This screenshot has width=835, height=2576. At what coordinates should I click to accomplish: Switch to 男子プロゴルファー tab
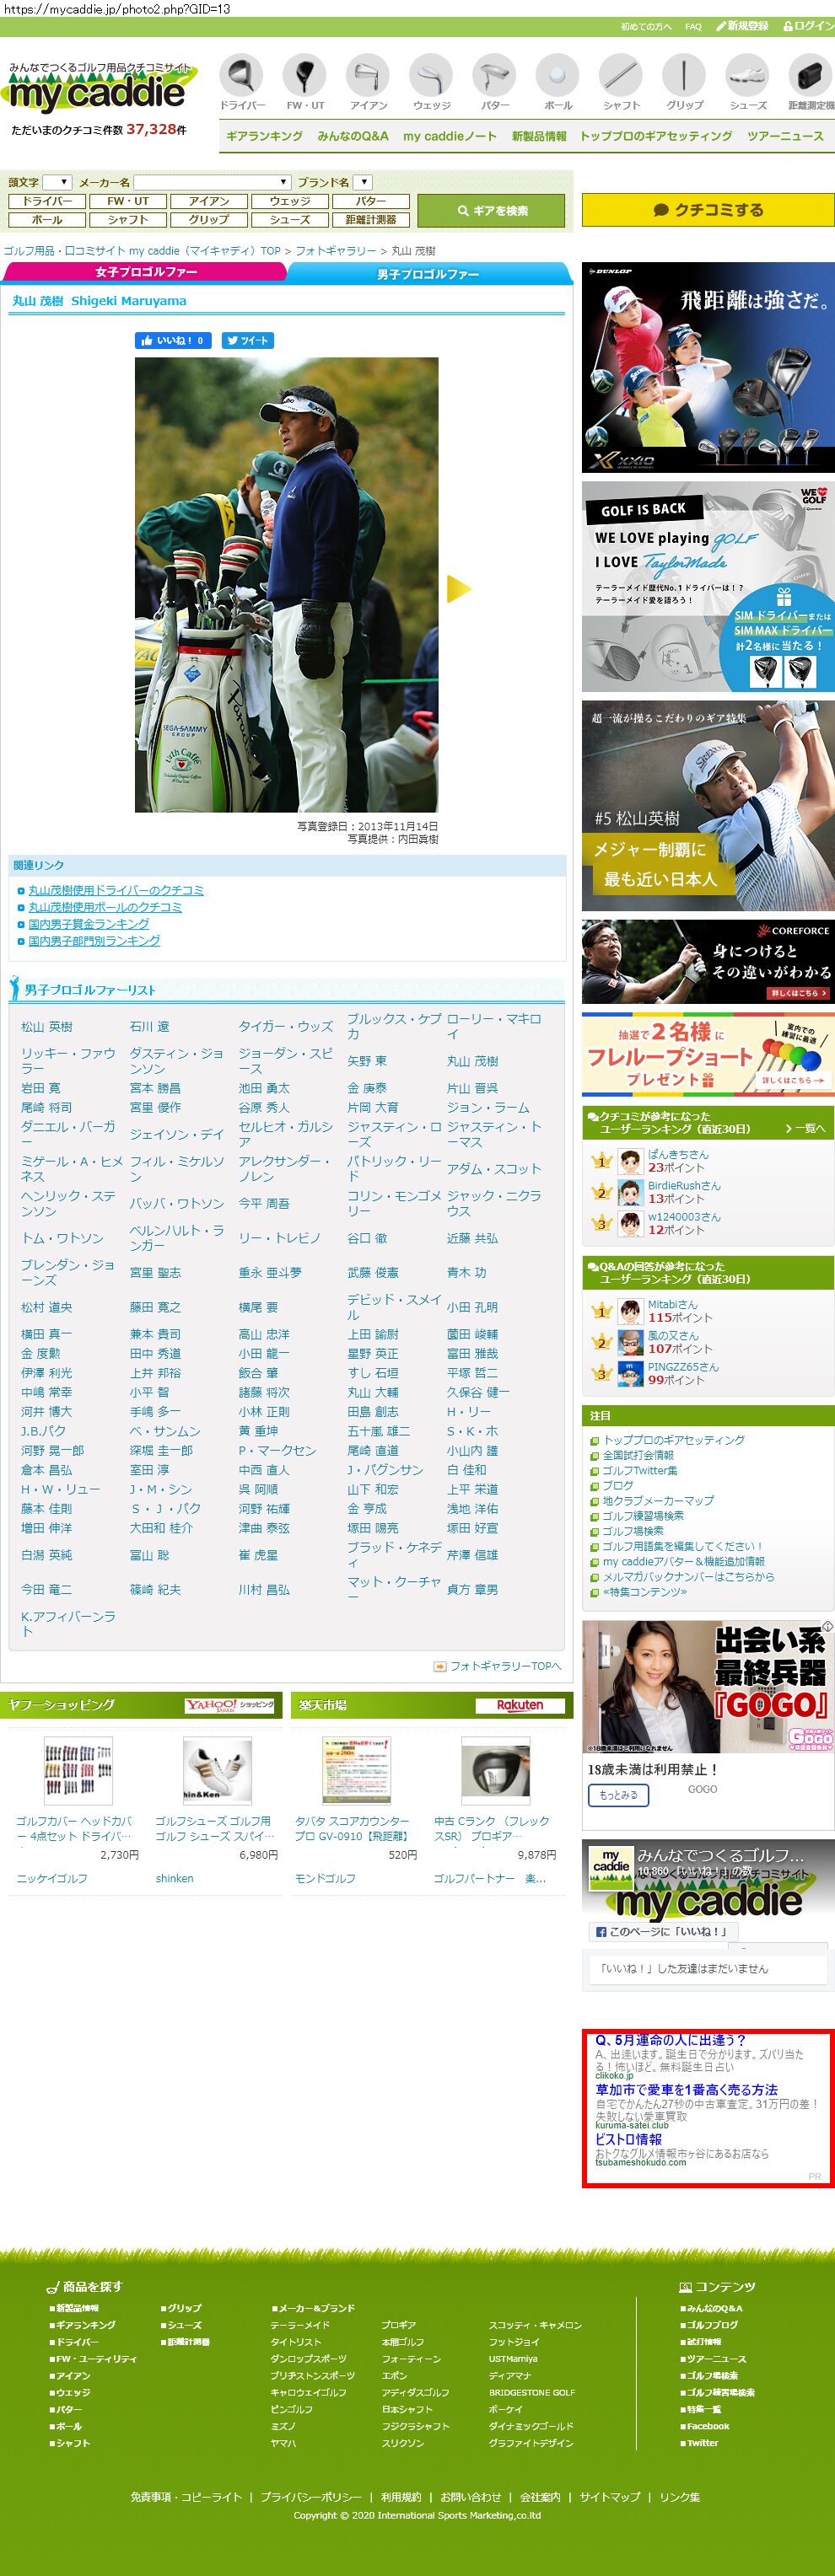428,274
